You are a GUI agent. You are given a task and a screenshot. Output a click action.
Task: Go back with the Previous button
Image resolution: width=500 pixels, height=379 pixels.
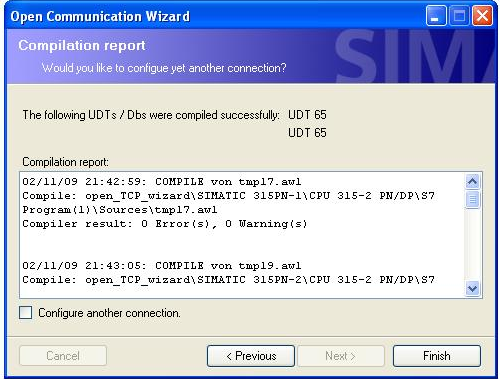point(251,356)
